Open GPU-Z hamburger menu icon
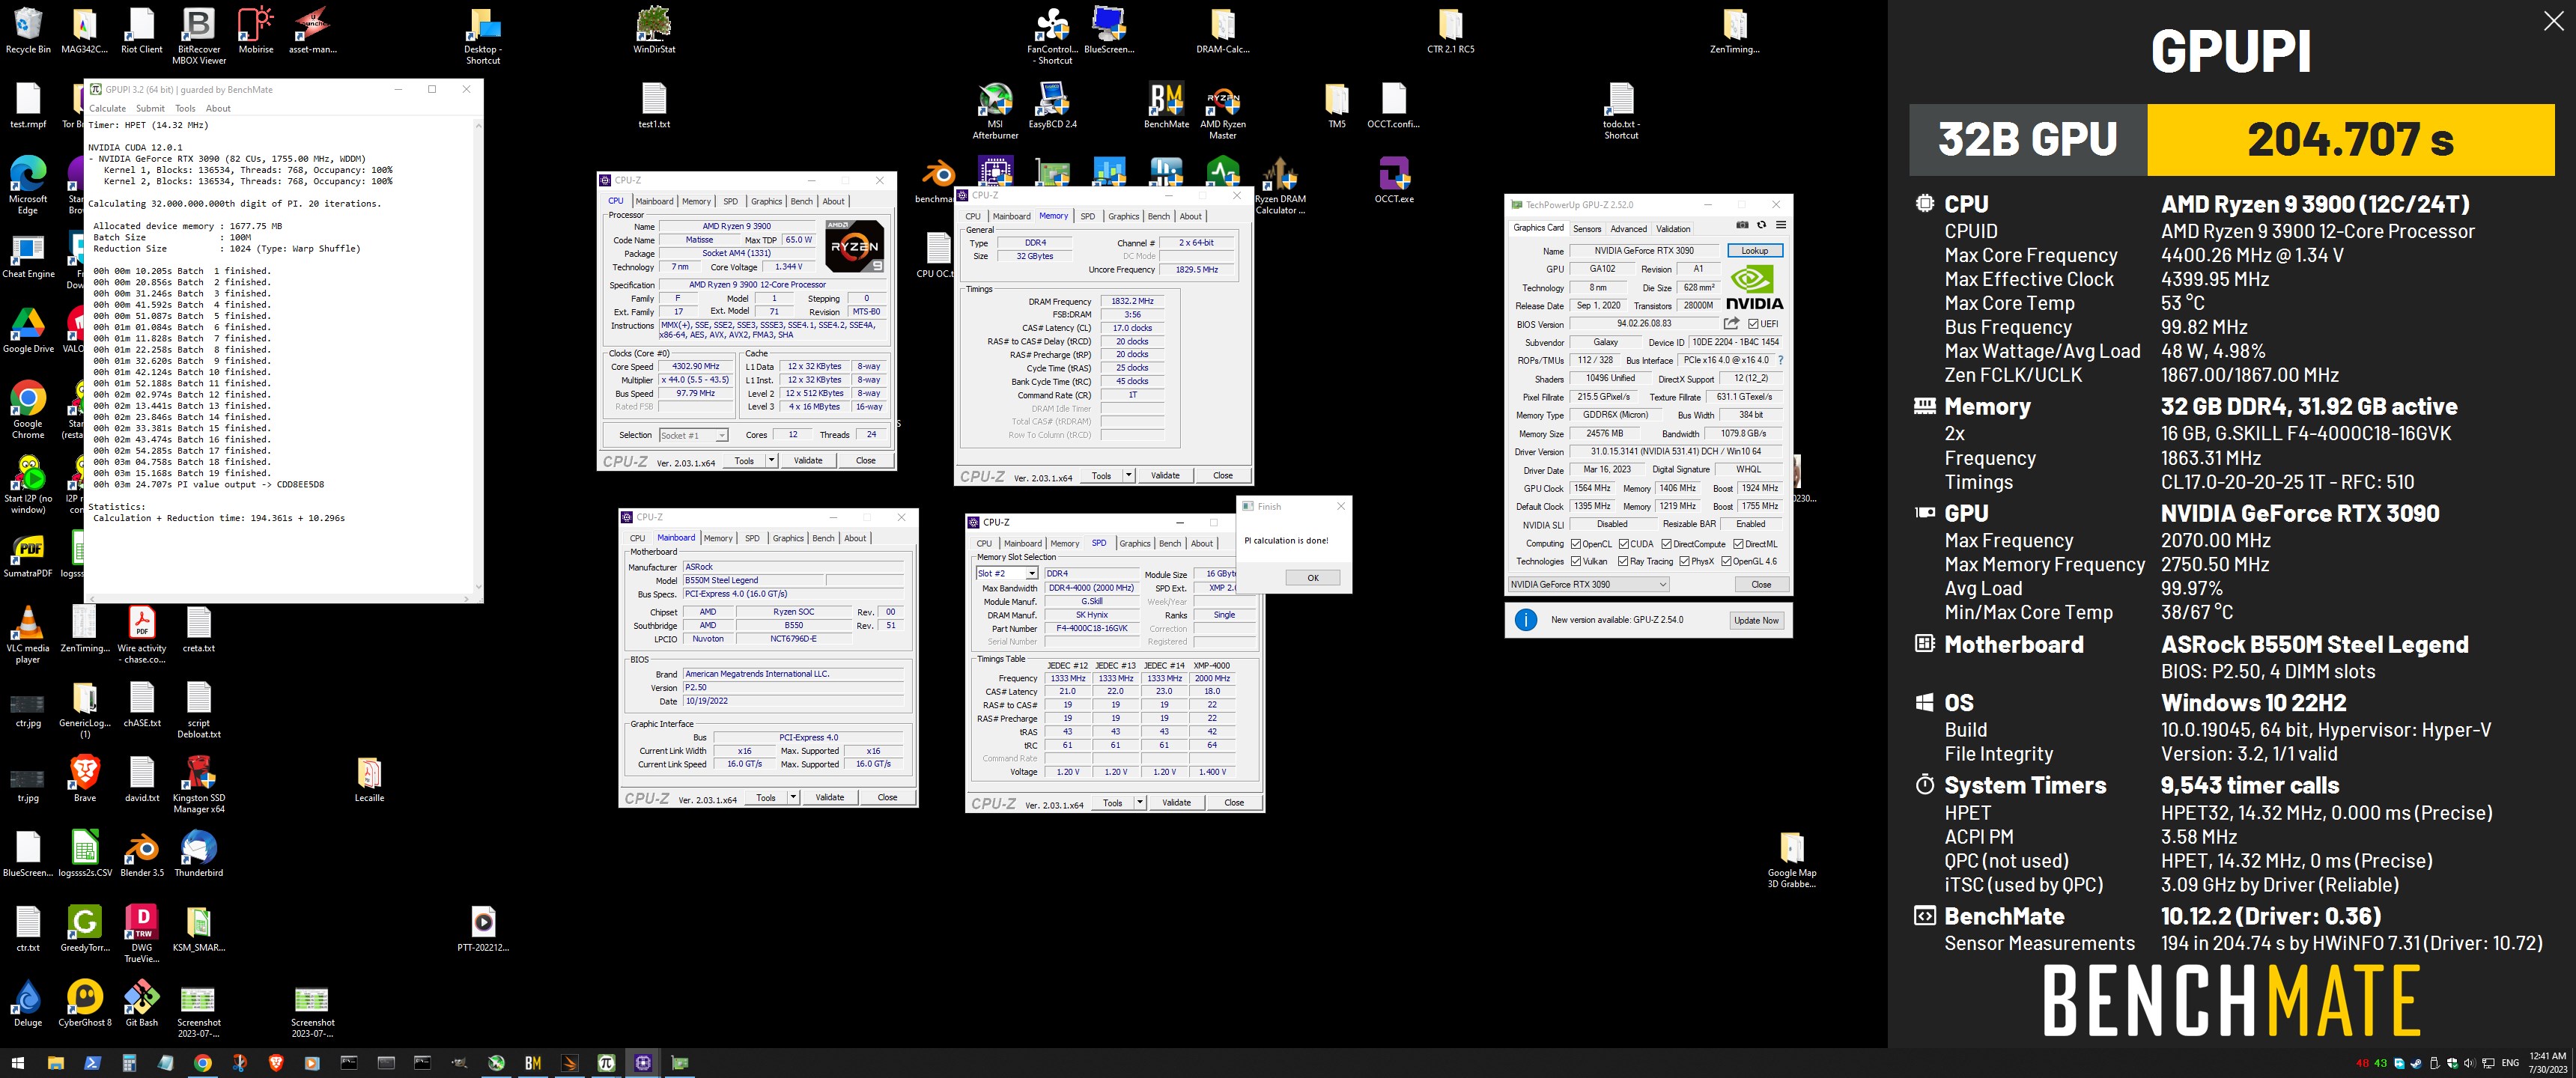The image size is (2576, 1078). click(1781, 225)
